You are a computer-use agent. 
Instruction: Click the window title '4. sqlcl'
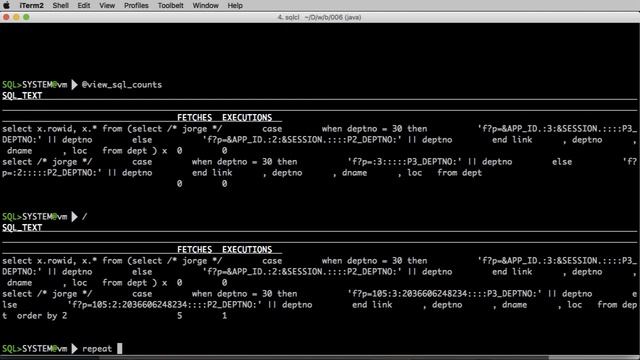288,18
